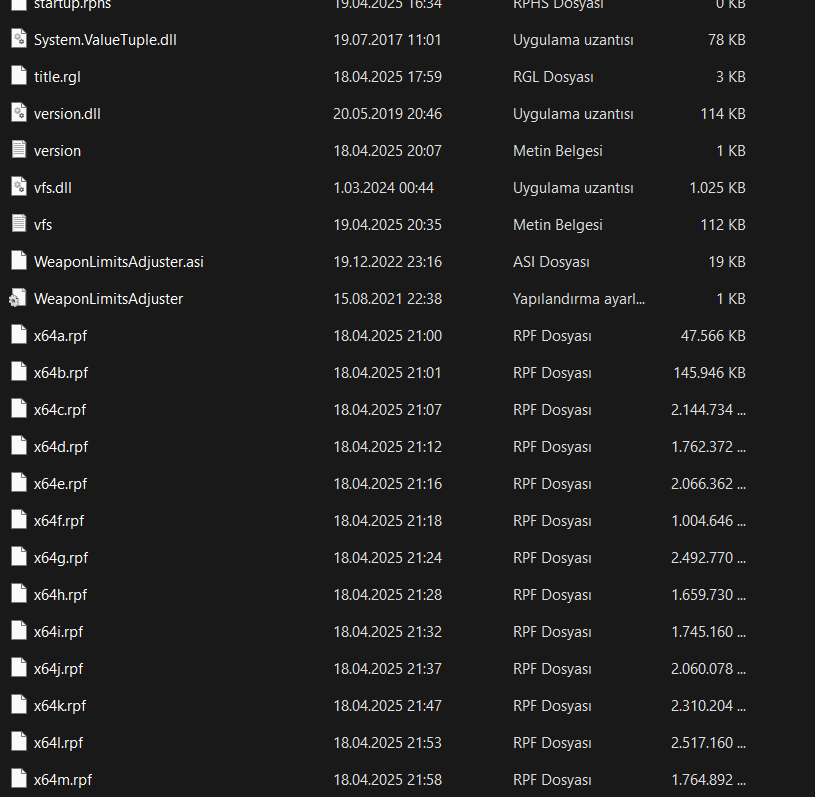Click the title.rgl file icon
Image resolution: width=815 pixels, height=797 pixels.
[18, 77]
